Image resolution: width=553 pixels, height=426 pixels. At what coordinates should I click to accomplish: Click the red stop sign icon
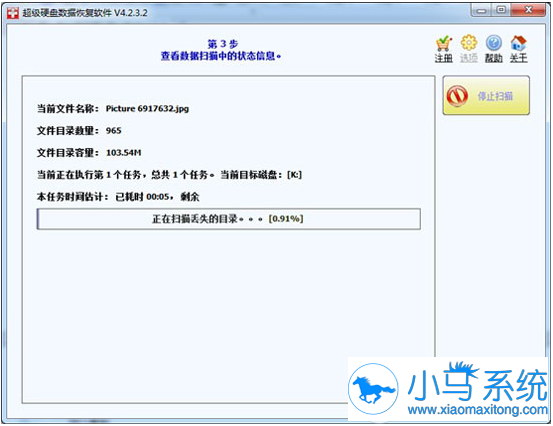pos(457,96)
